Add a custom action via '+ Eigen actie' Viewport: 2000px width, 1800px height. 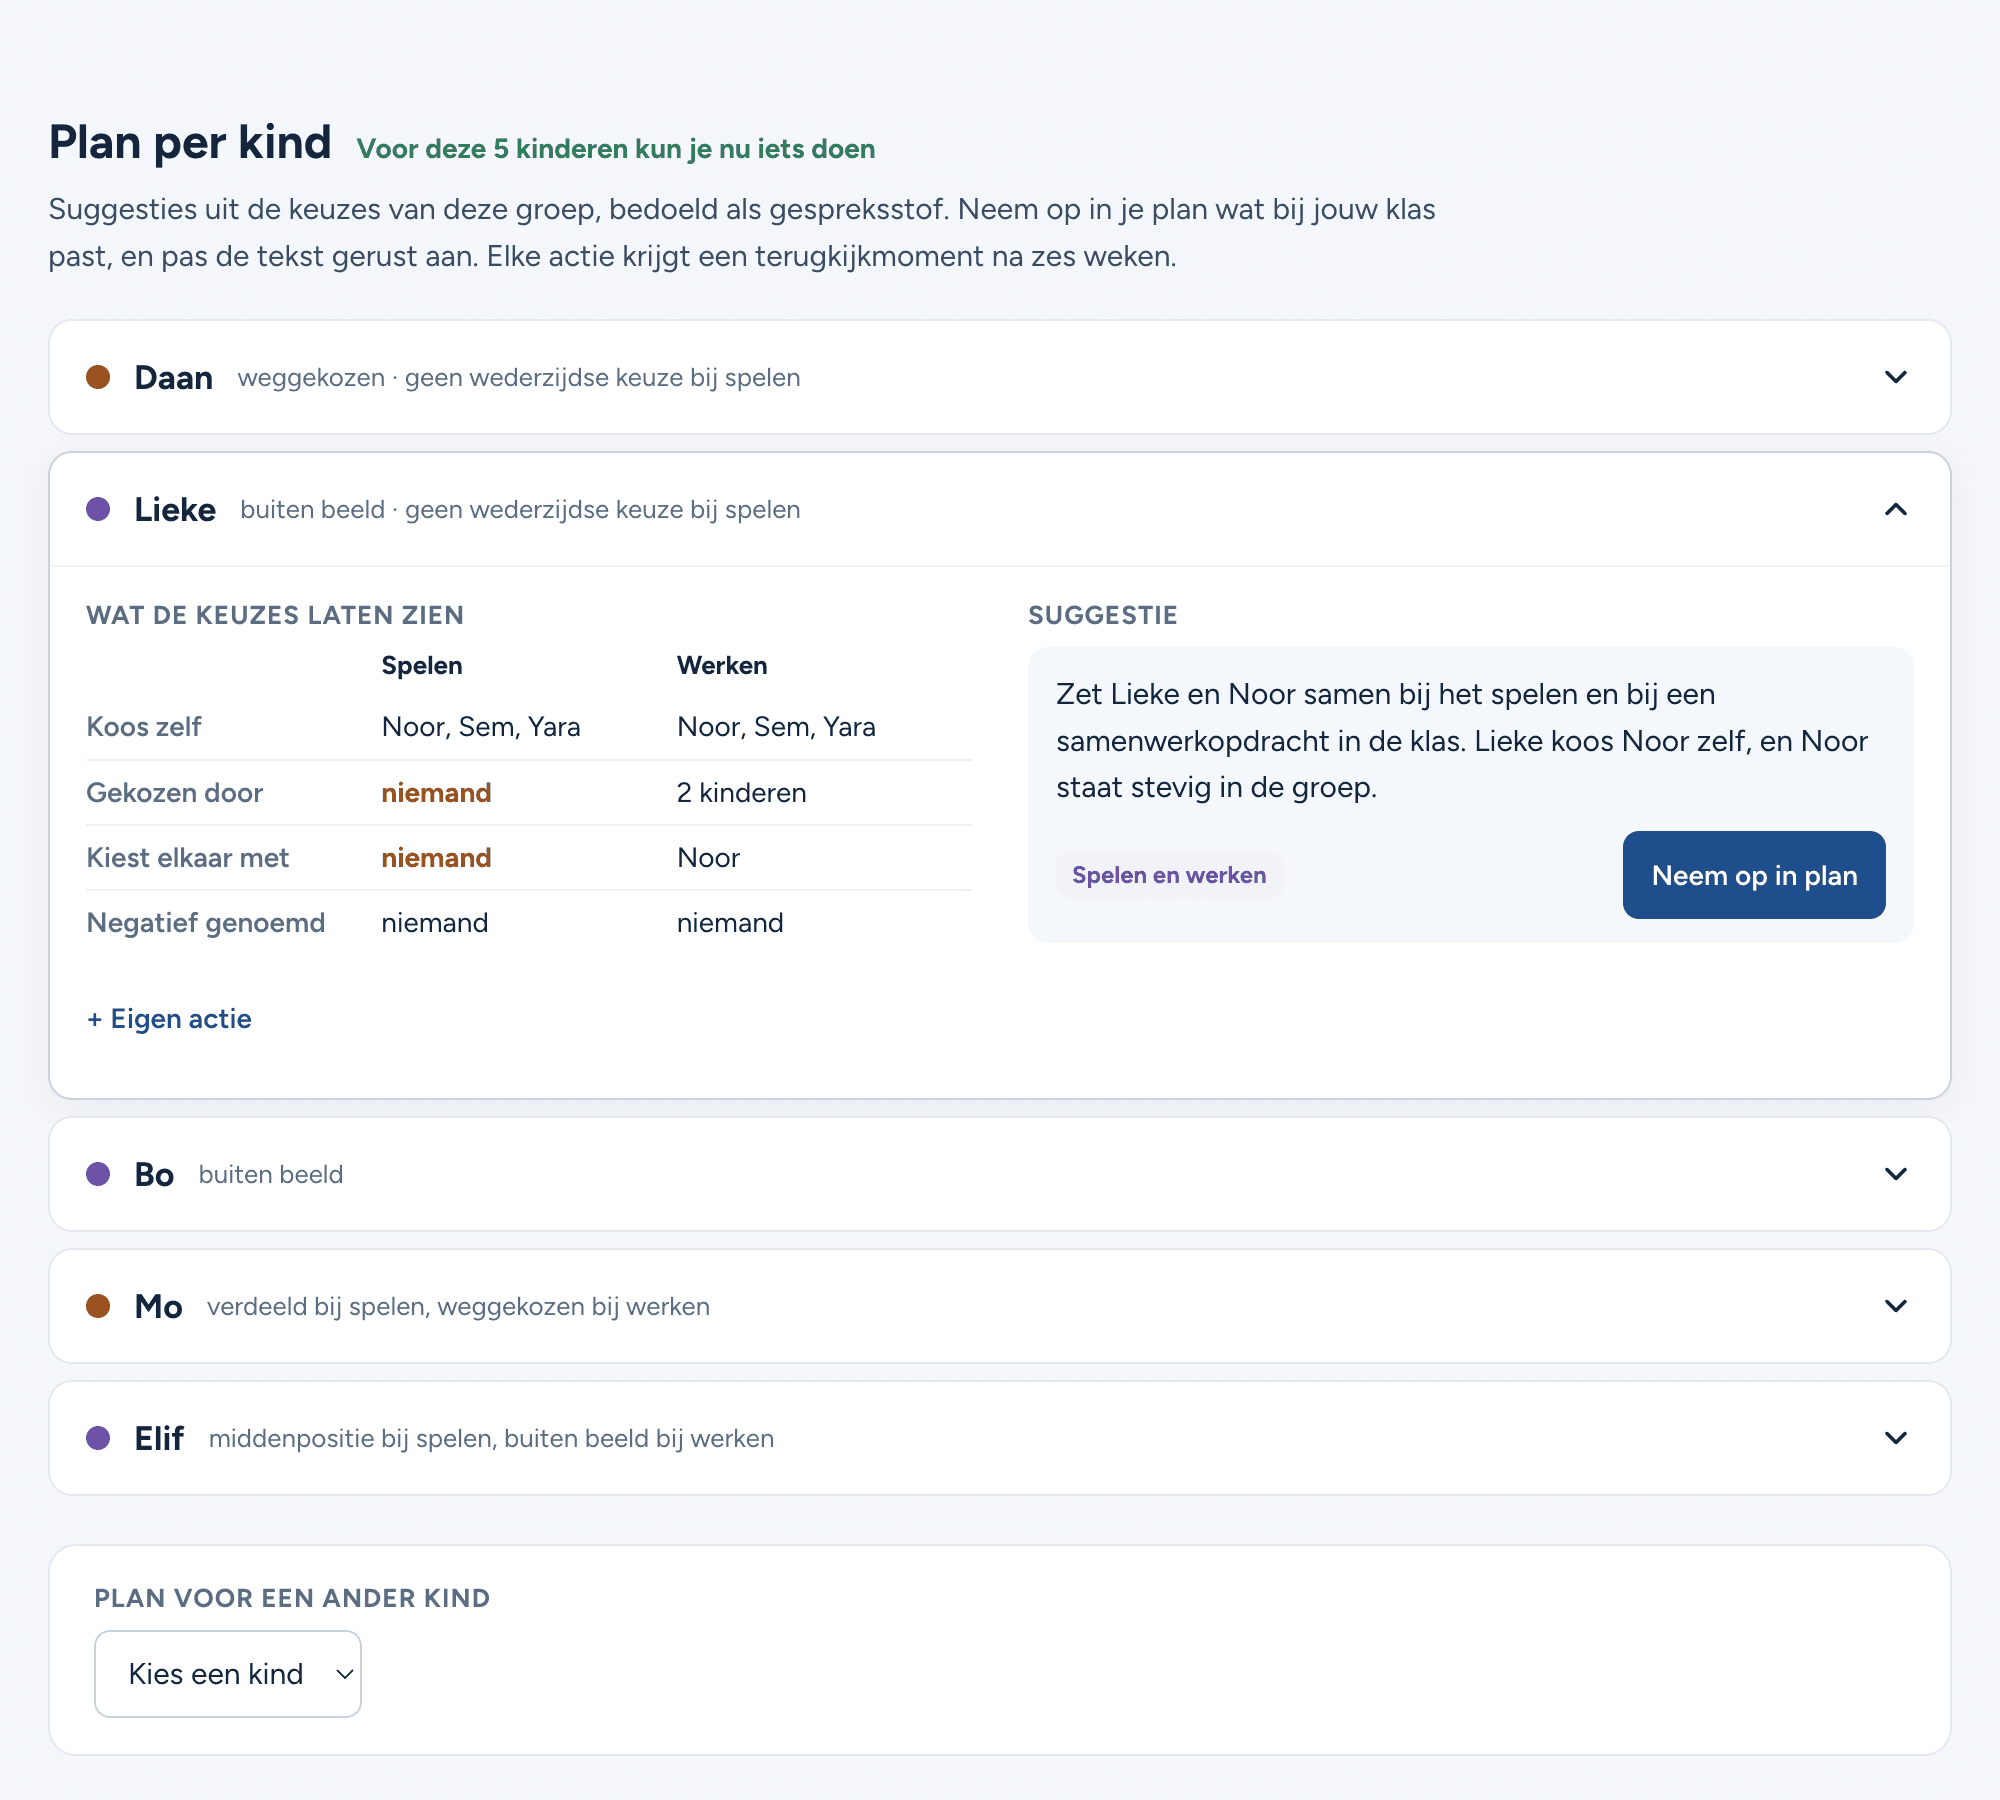pyautogui.click(x=169, y=1019)
